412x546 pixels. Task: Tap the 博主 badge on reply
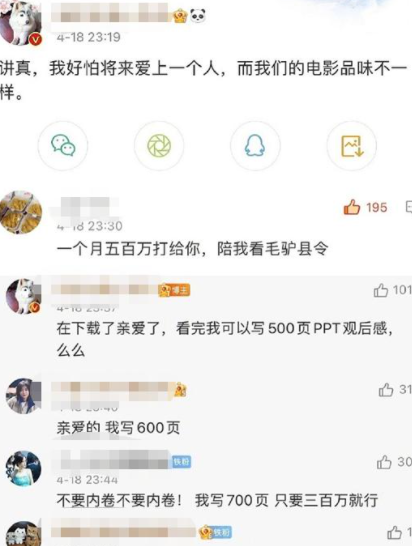click(x=174, y=290)
